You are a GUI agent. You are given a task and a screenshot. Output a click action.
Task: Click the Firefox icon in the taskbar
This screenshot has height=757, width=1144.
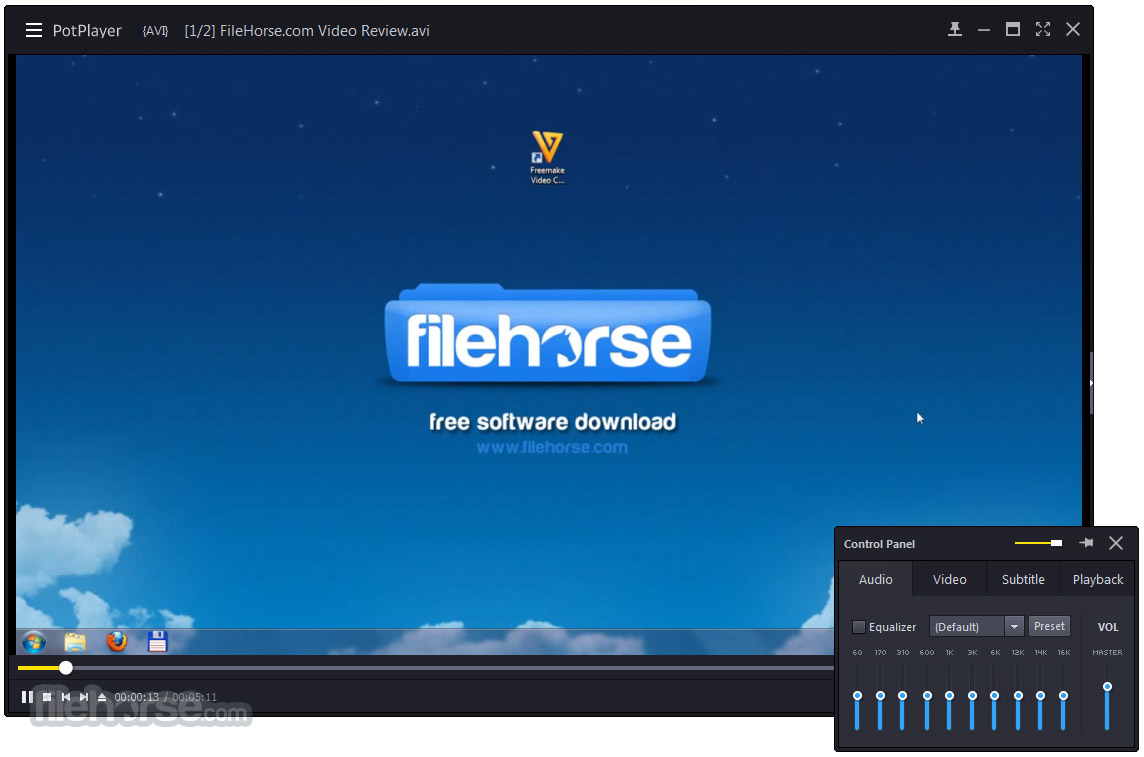(x=117, y=641)
